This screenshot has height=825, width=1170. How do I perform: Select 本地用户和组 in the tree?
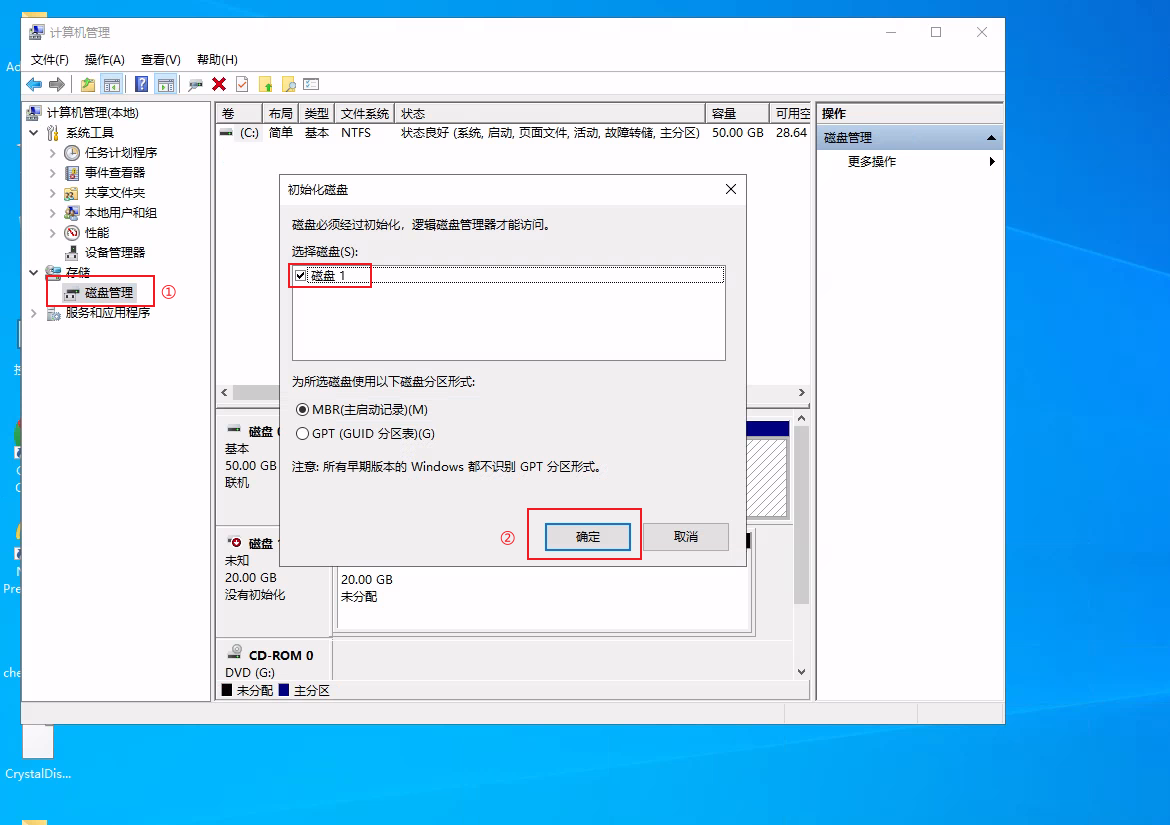(x=121, y=213)
